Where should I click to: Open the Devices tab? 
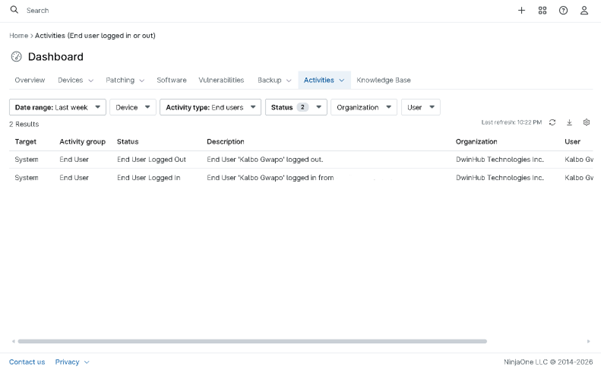[70, 80]
